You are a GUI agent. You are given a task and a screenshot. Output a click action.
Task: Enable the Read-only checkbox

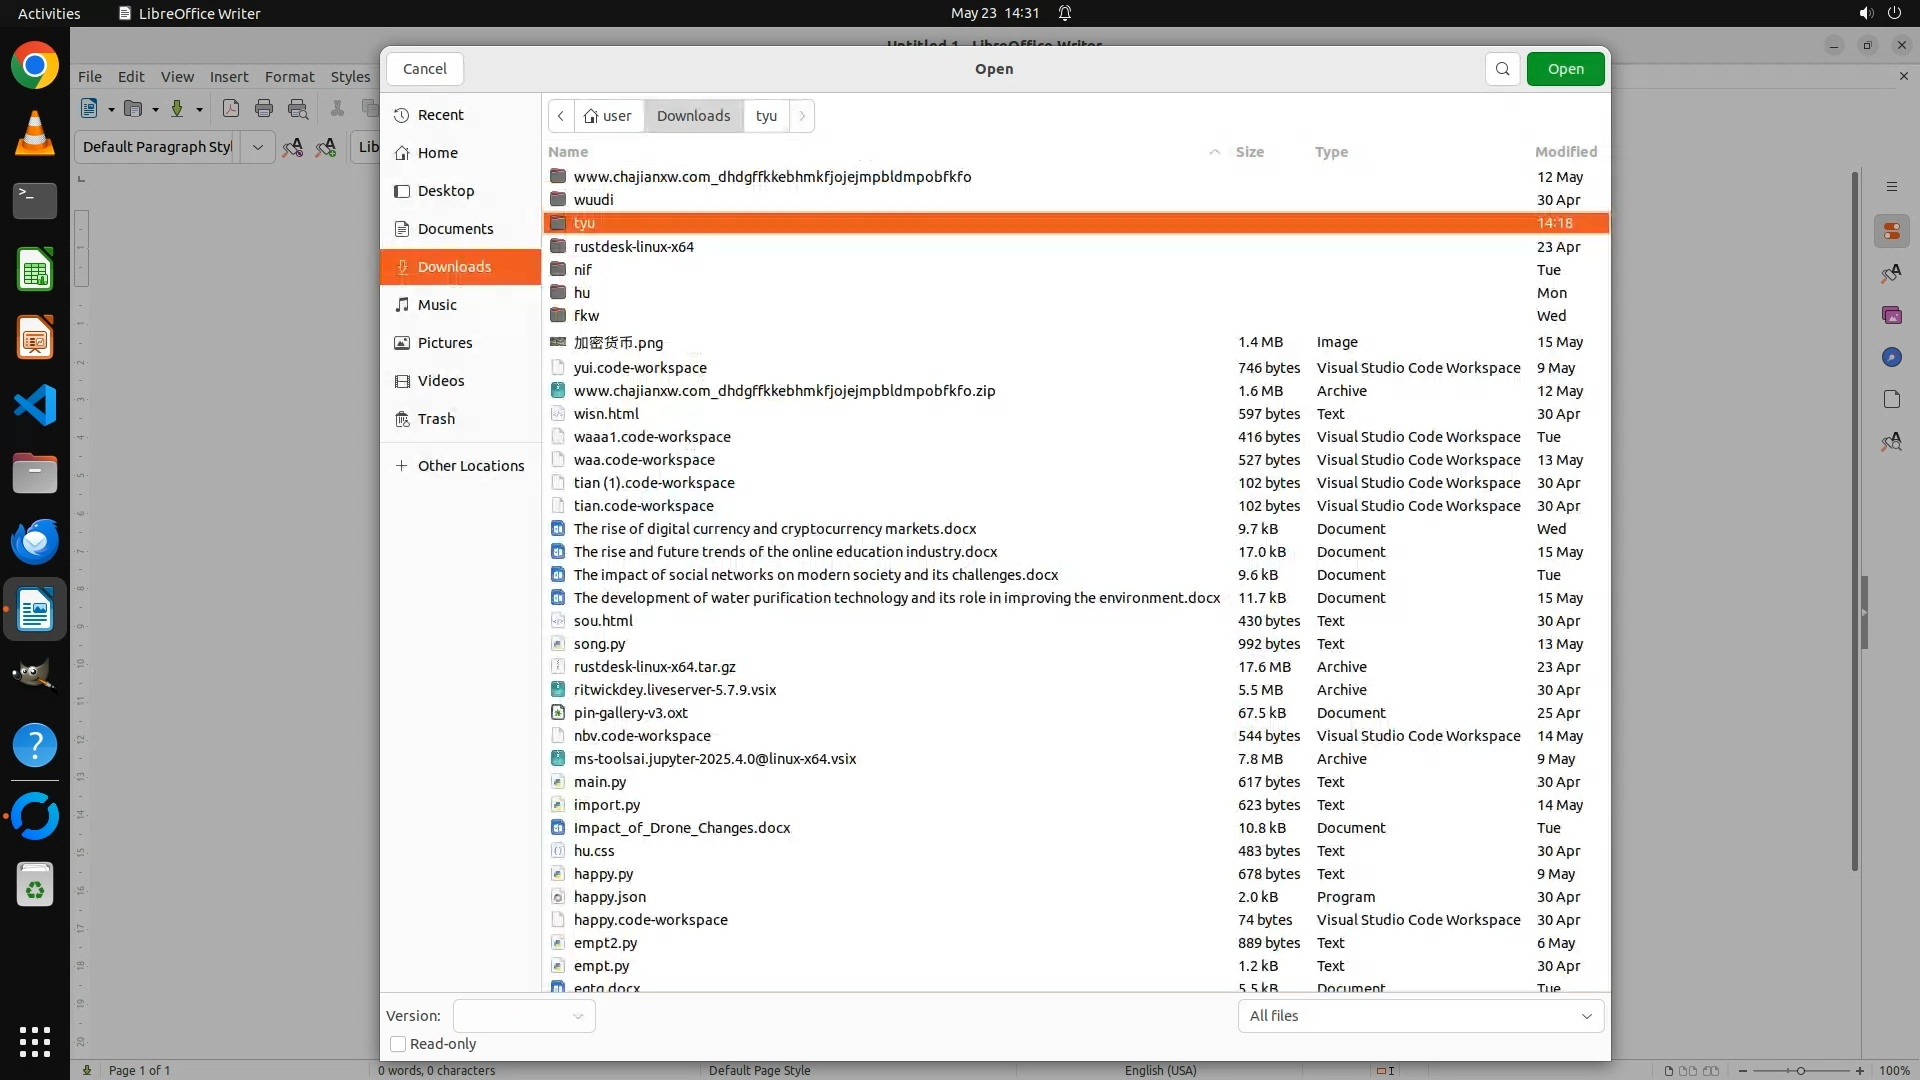398,1044
